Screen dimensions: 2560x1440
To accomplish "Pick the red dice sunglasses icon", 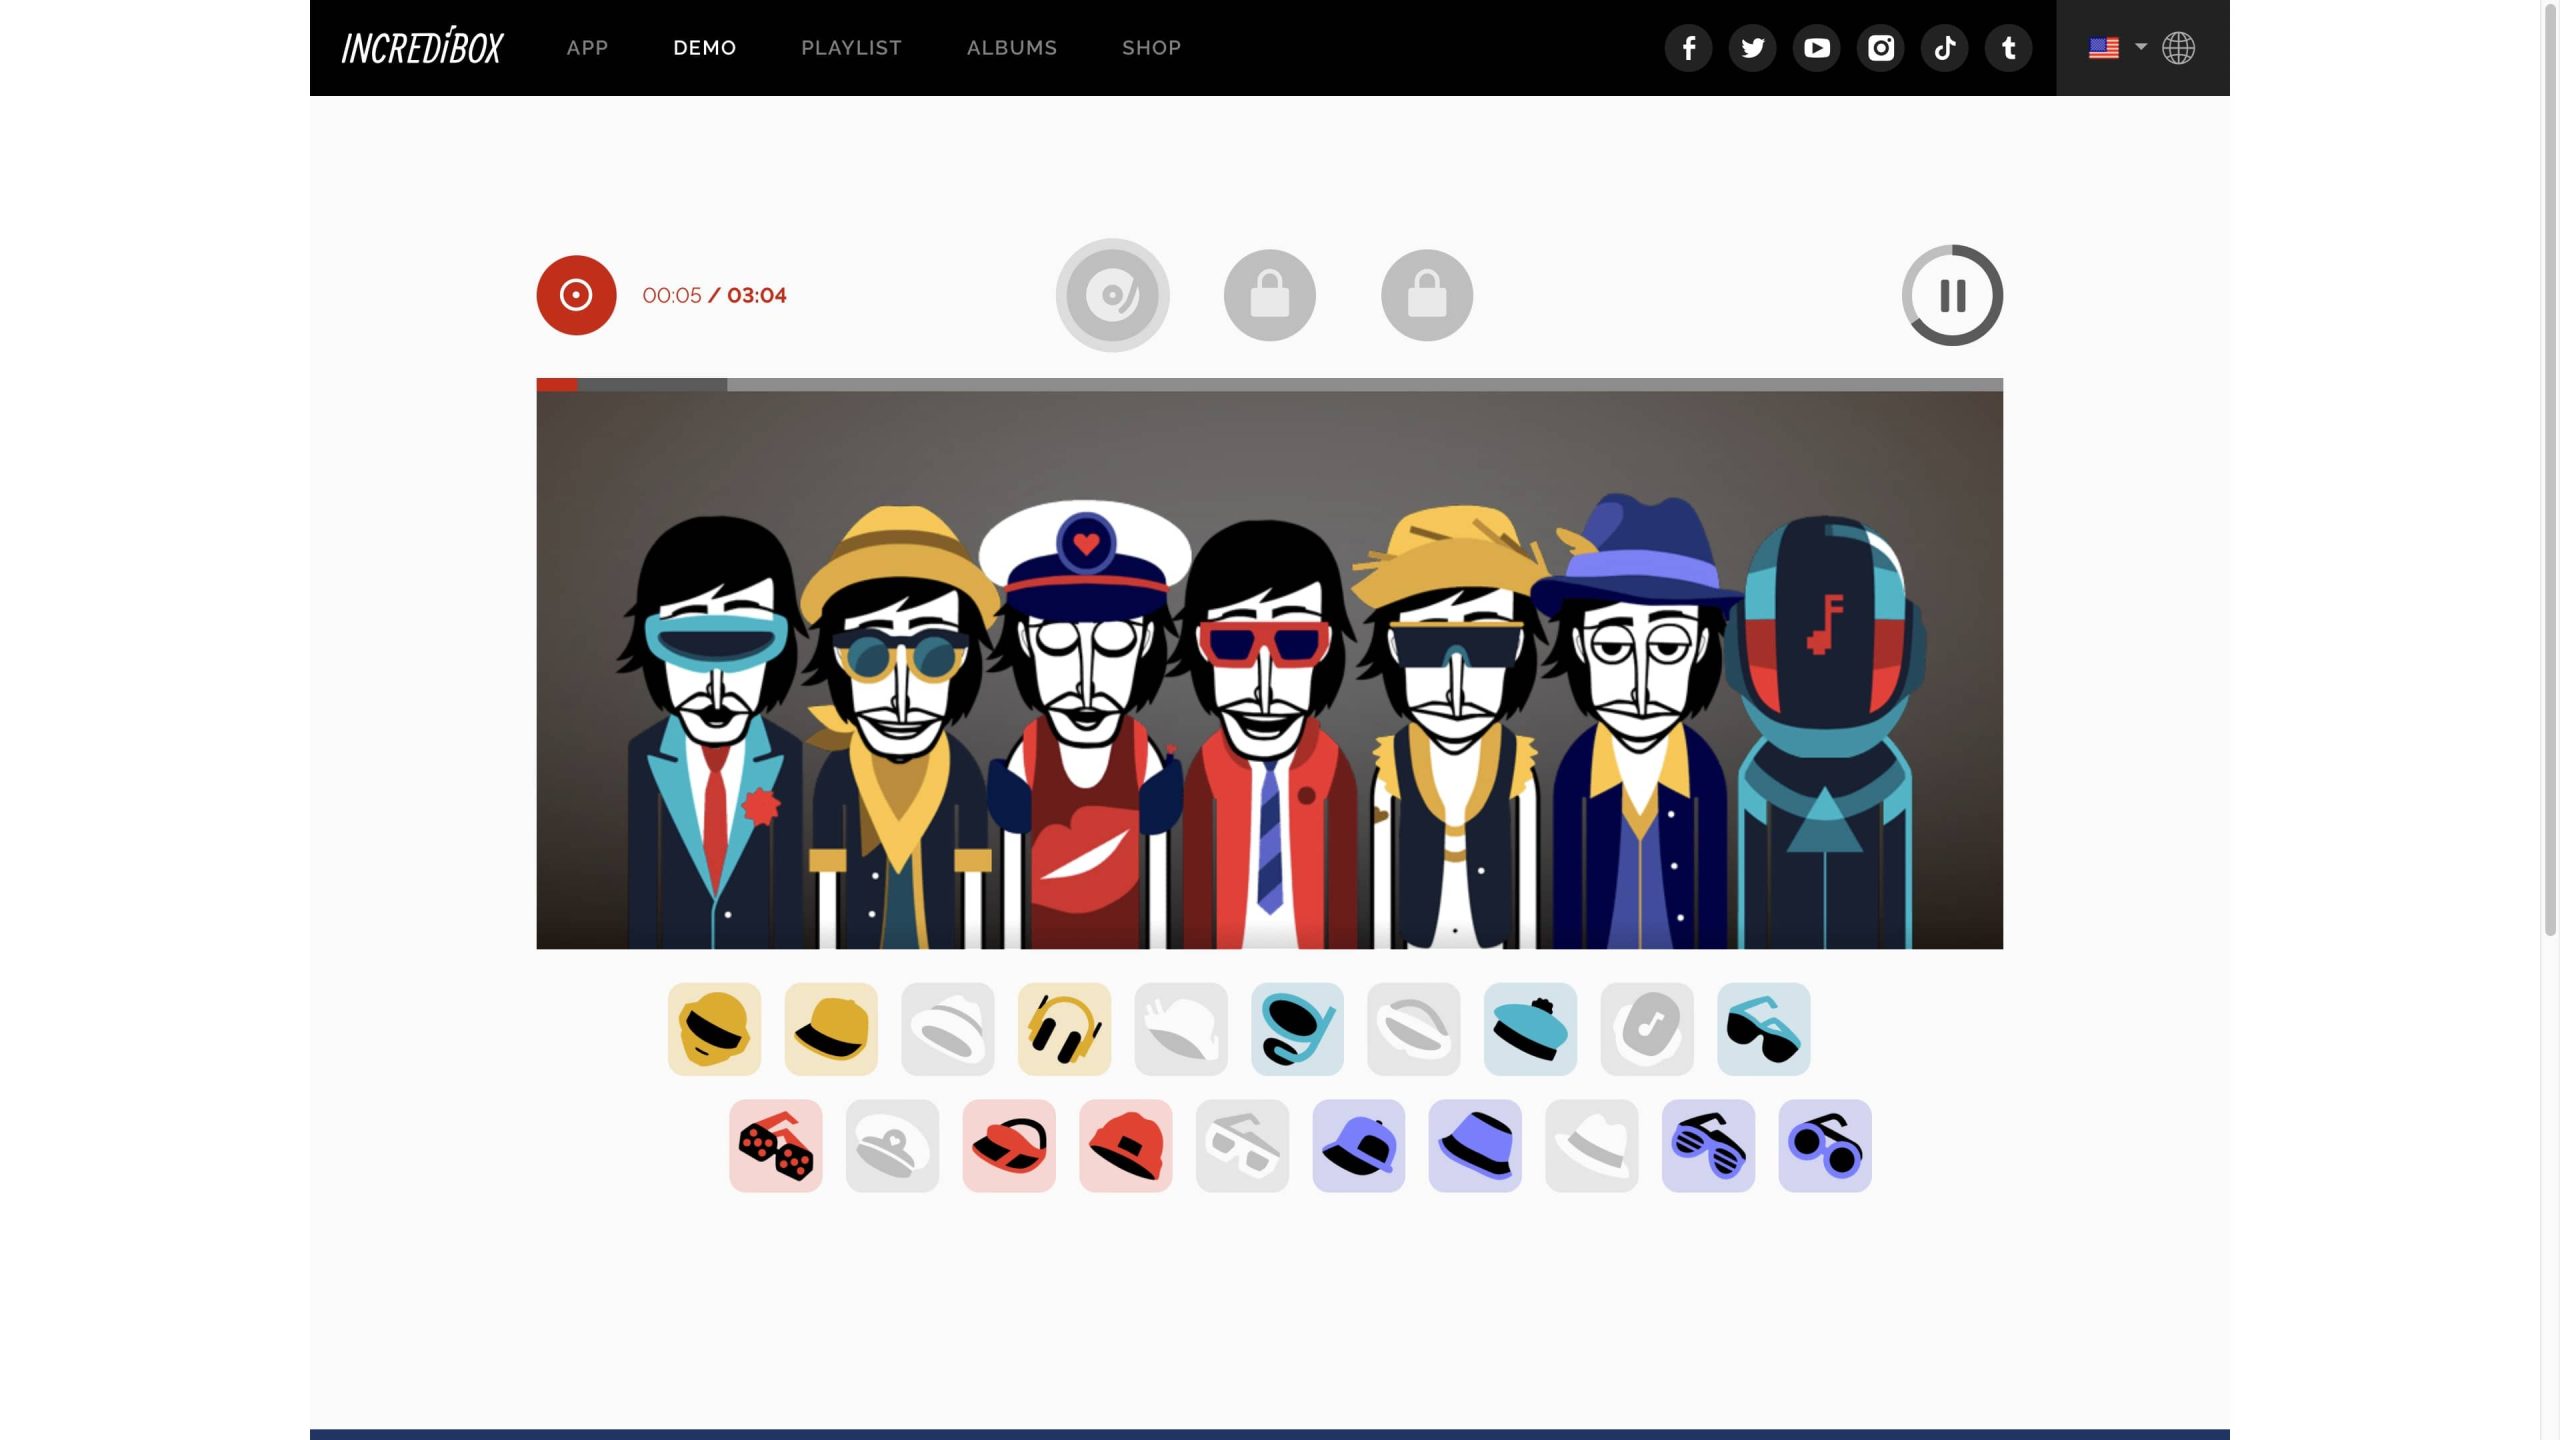I will tap(775, 1146).
